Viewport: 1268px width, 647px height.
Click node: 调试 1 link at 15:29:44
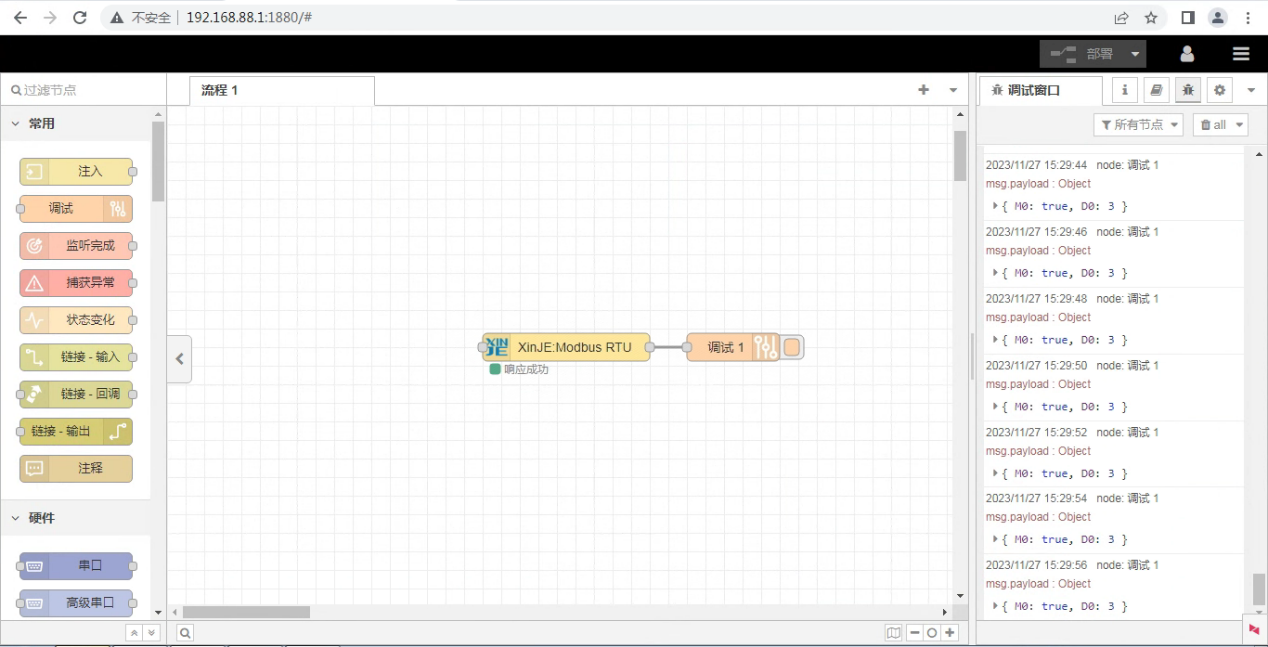(1128, 165)
